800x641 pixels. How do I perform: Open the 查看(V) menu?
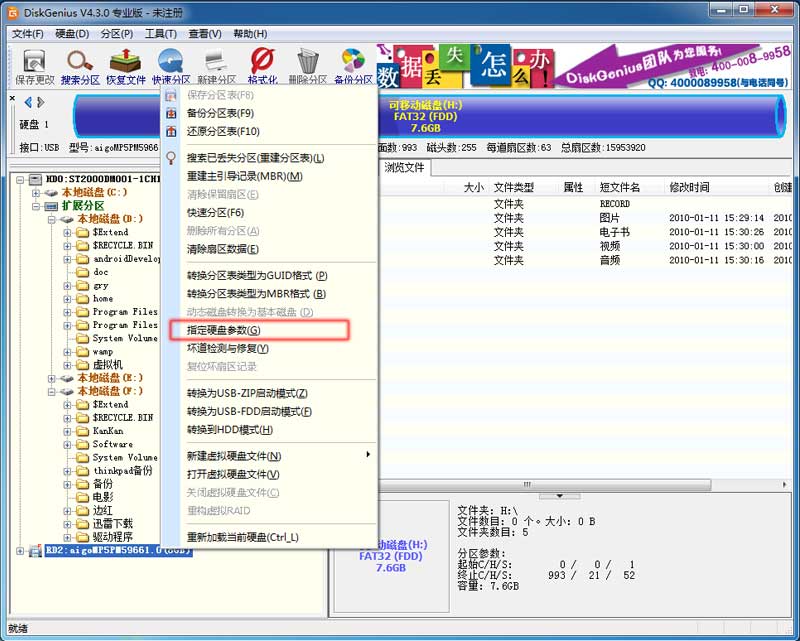[205, 34]
